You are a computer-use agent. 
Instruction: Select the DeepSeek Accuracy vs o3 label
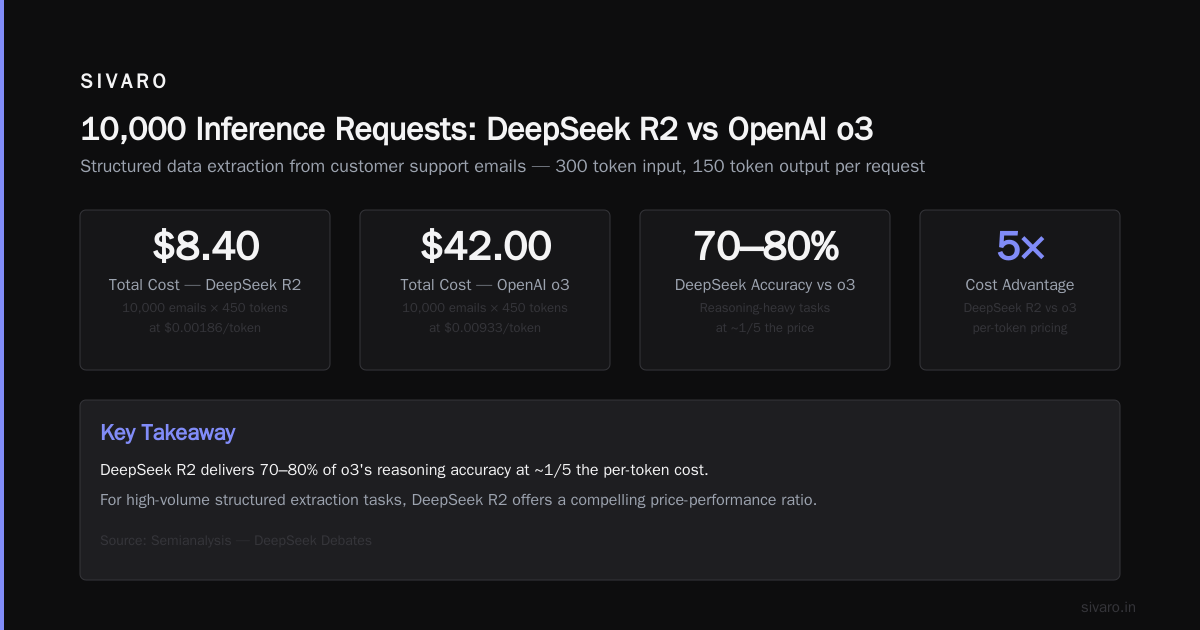[765, 285]
